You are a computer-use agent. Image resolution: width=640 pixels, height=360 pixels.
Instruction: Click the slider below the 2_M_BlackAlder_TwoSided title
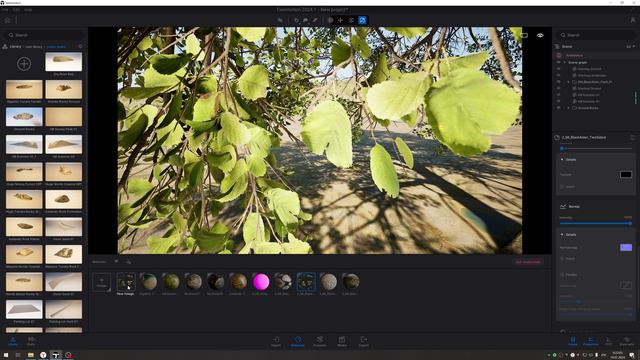point(596,148)
